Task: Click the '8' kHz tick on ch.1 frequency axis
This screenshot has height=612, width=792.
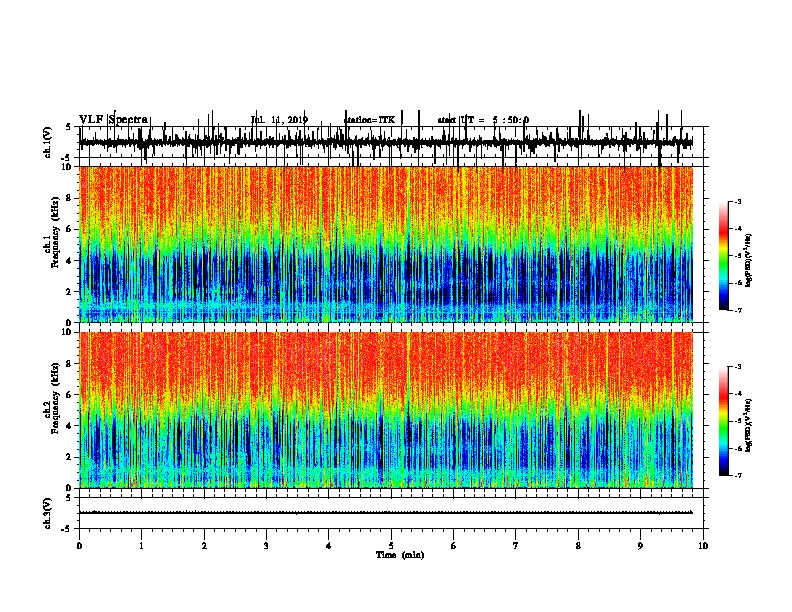Action: 70,198
